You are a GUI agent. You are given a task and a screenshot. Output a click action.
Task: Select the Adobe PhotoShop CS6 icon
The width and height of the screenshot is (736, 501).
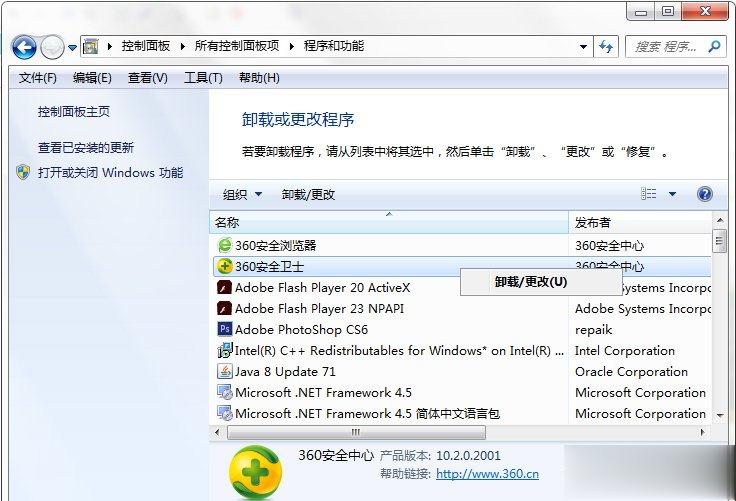pos(225,329)
